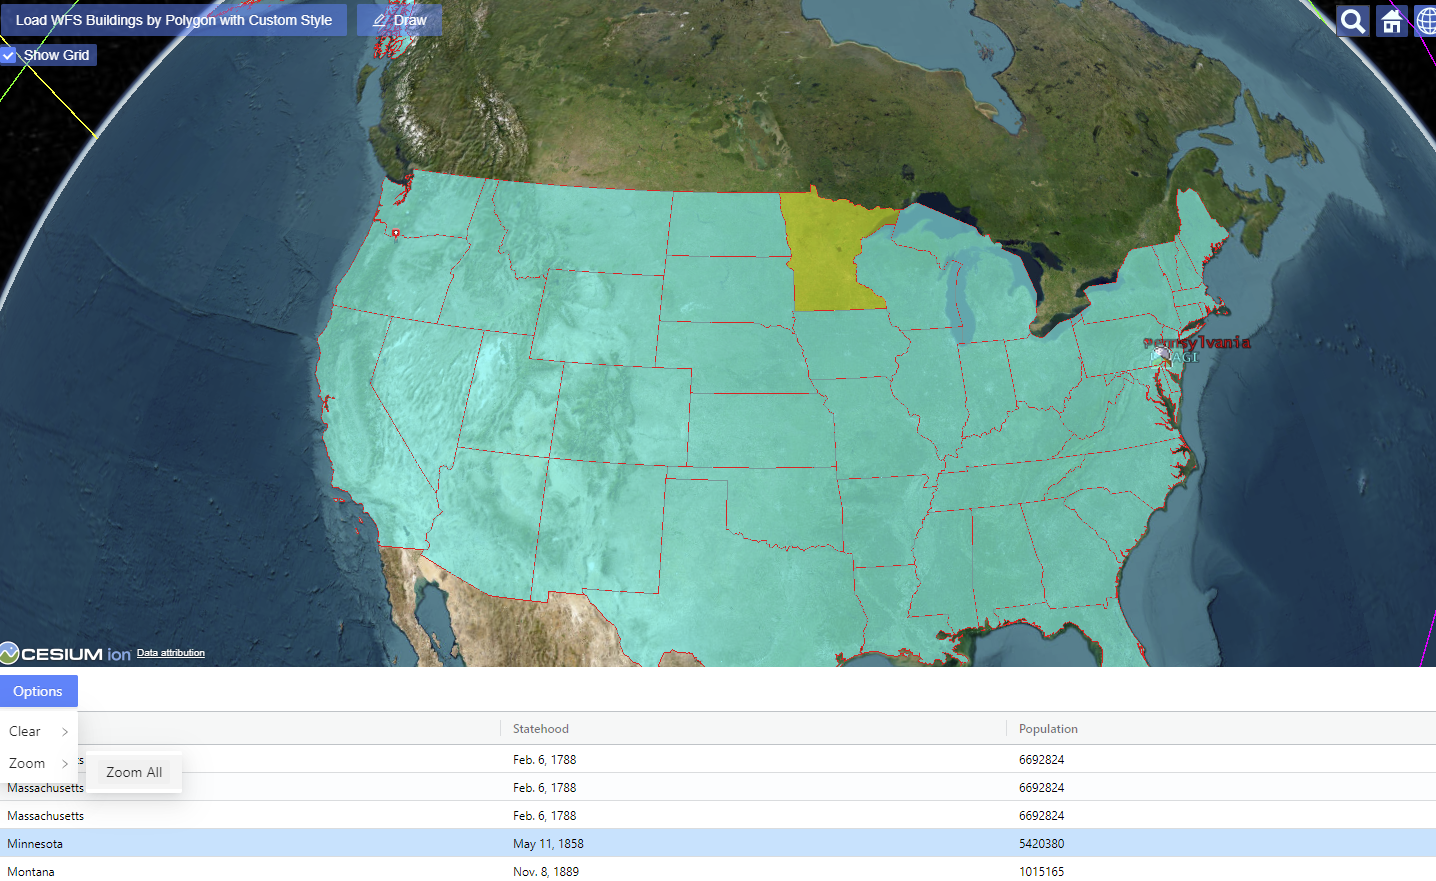The image size is (1436, 881).
Task: Click Load WFS Buildings by Polygon button
Action: (174, 20)
